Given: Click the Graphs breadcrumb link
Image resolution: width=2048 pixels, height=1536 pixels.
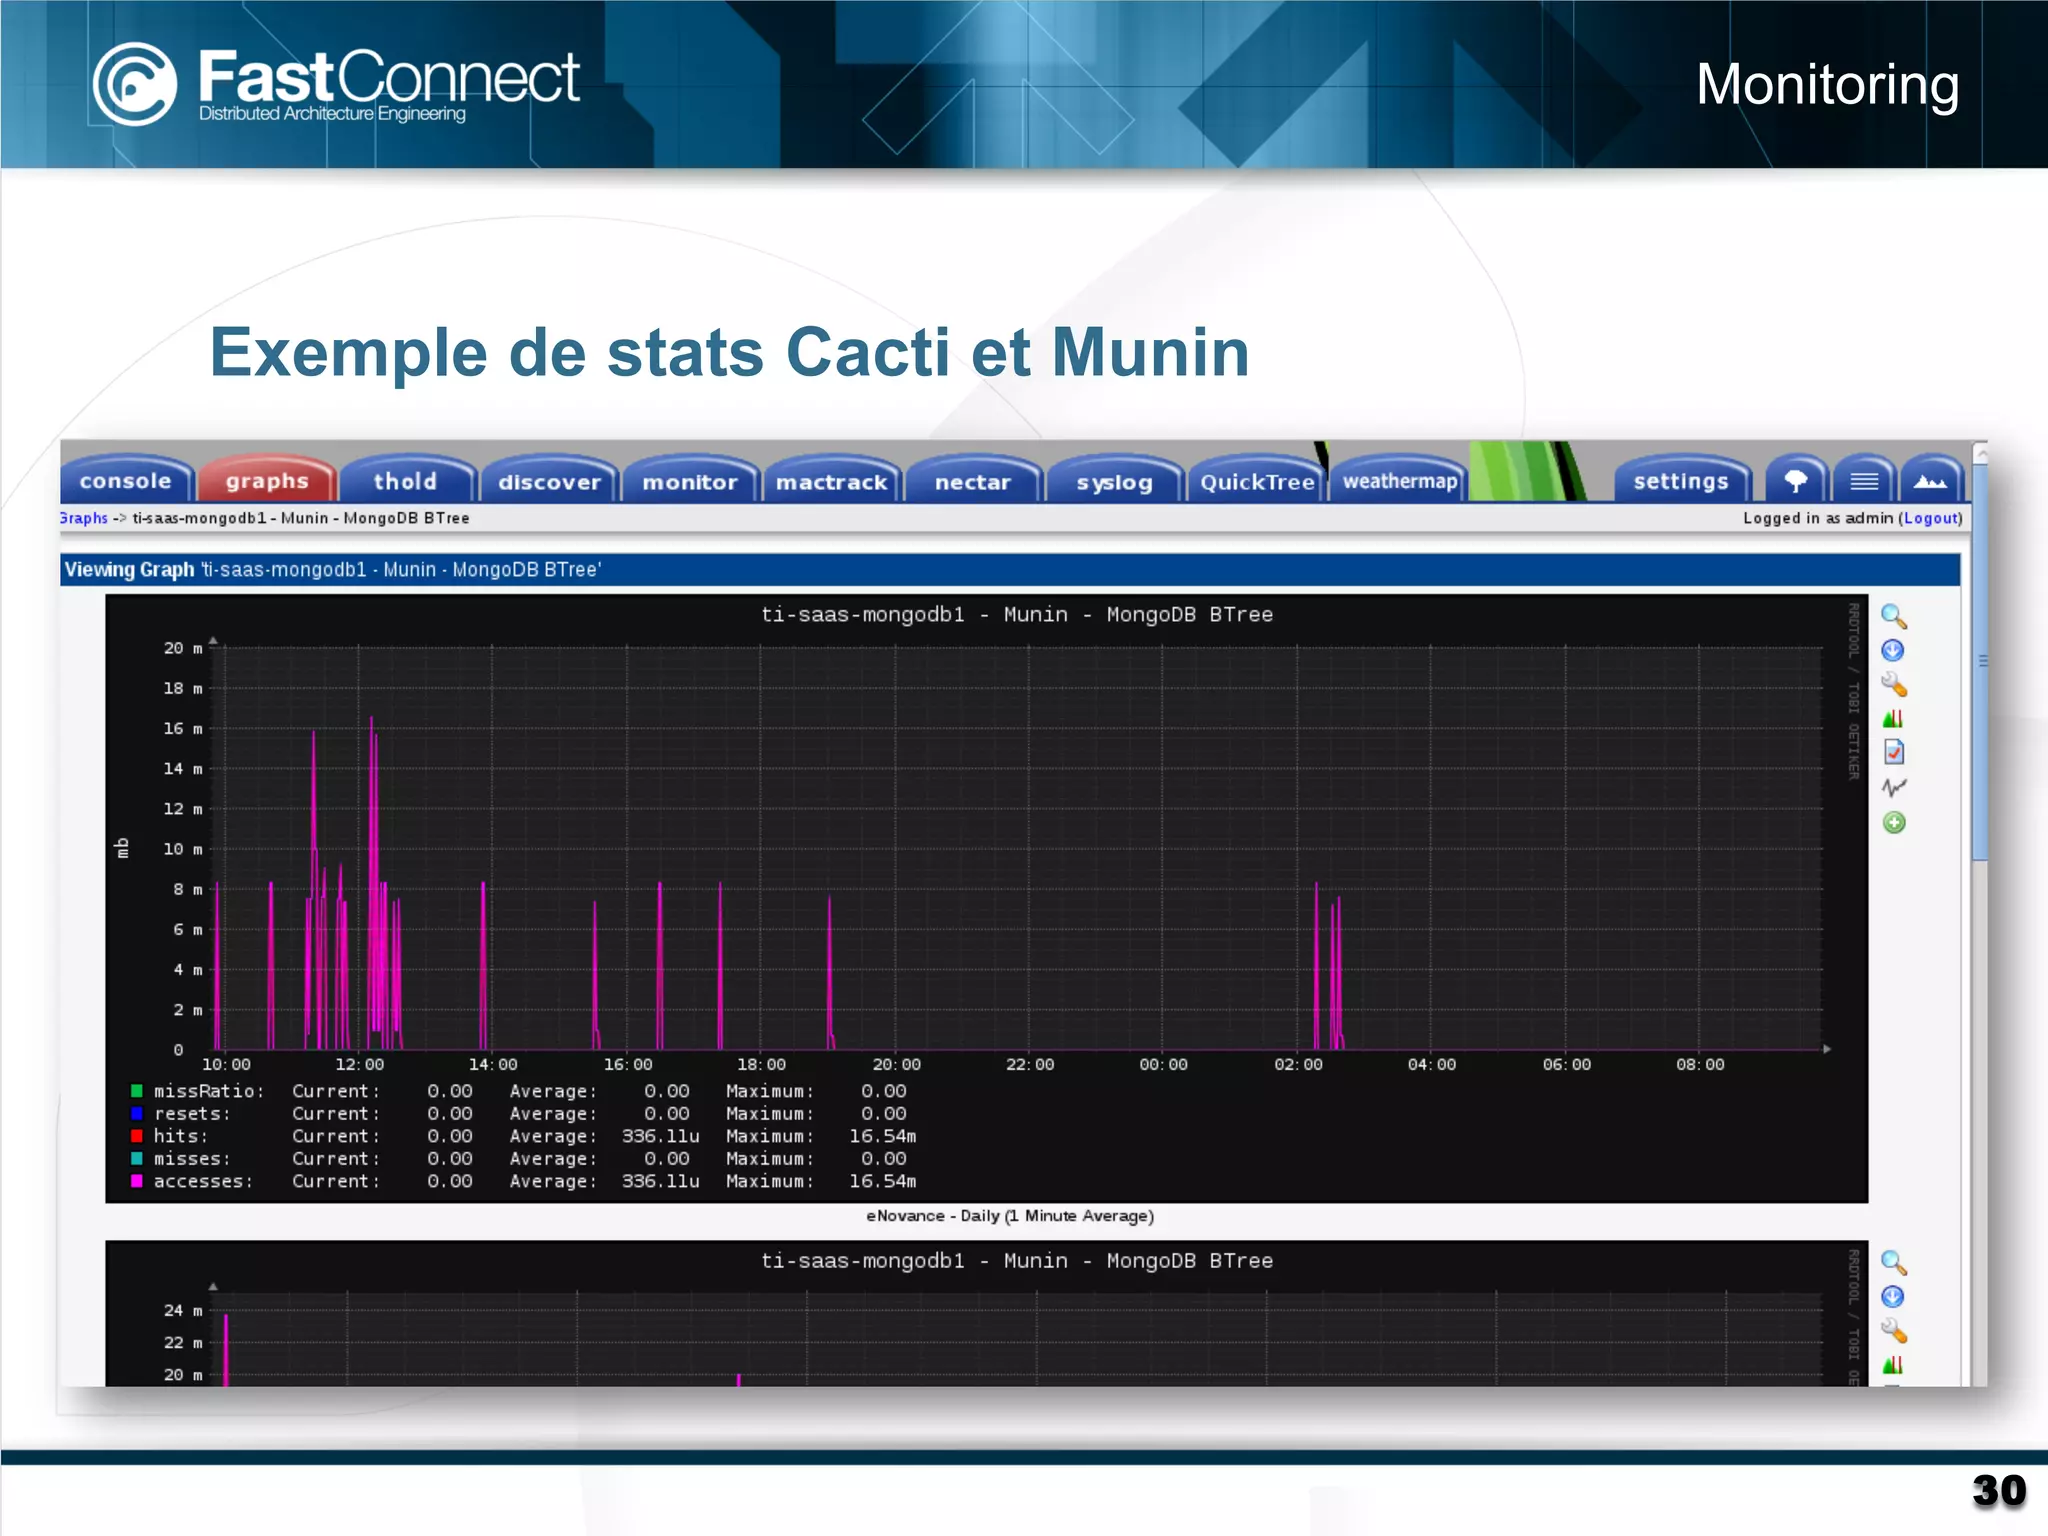Looking at the screenshot, I should point(84,518).
